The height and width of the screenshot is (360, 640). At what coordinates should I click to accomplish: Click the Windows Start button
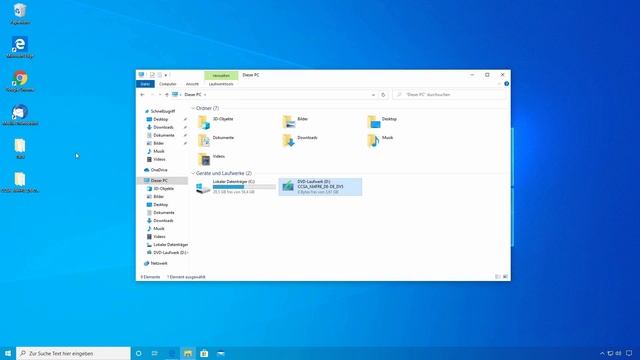point(8,353)
